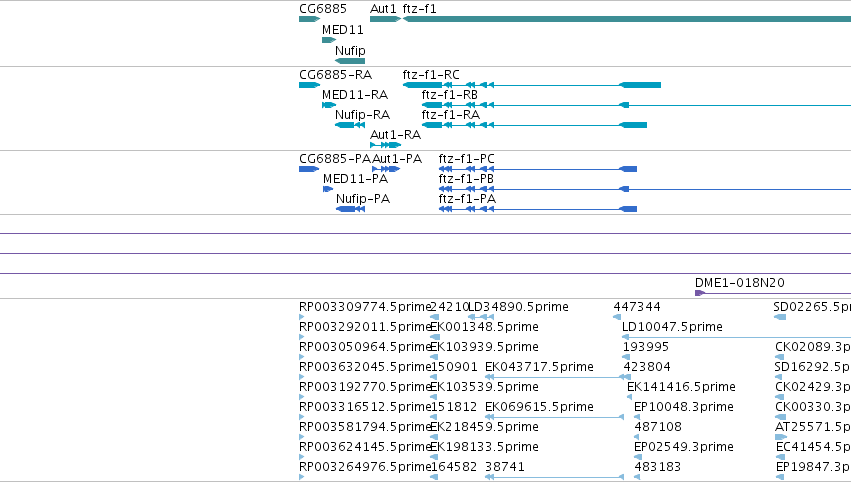The image size is (851, 482).
Task: Select the Nufip-RA transcript label
Action: pyautogui.click(x=363, y=115)
